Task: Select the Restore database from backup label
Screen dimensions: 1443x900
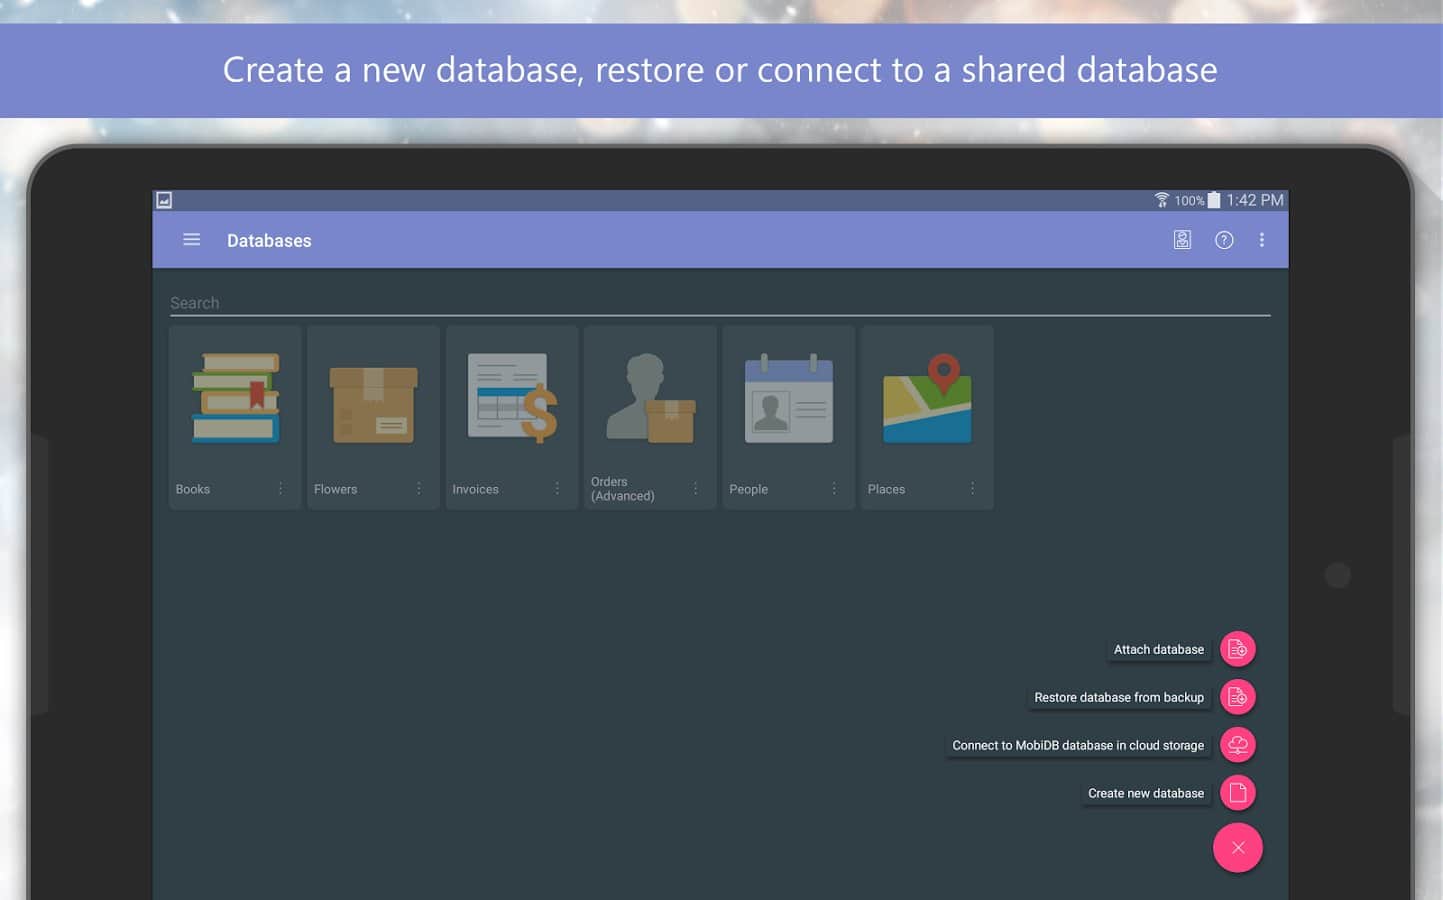Action: click(1118, 697)
